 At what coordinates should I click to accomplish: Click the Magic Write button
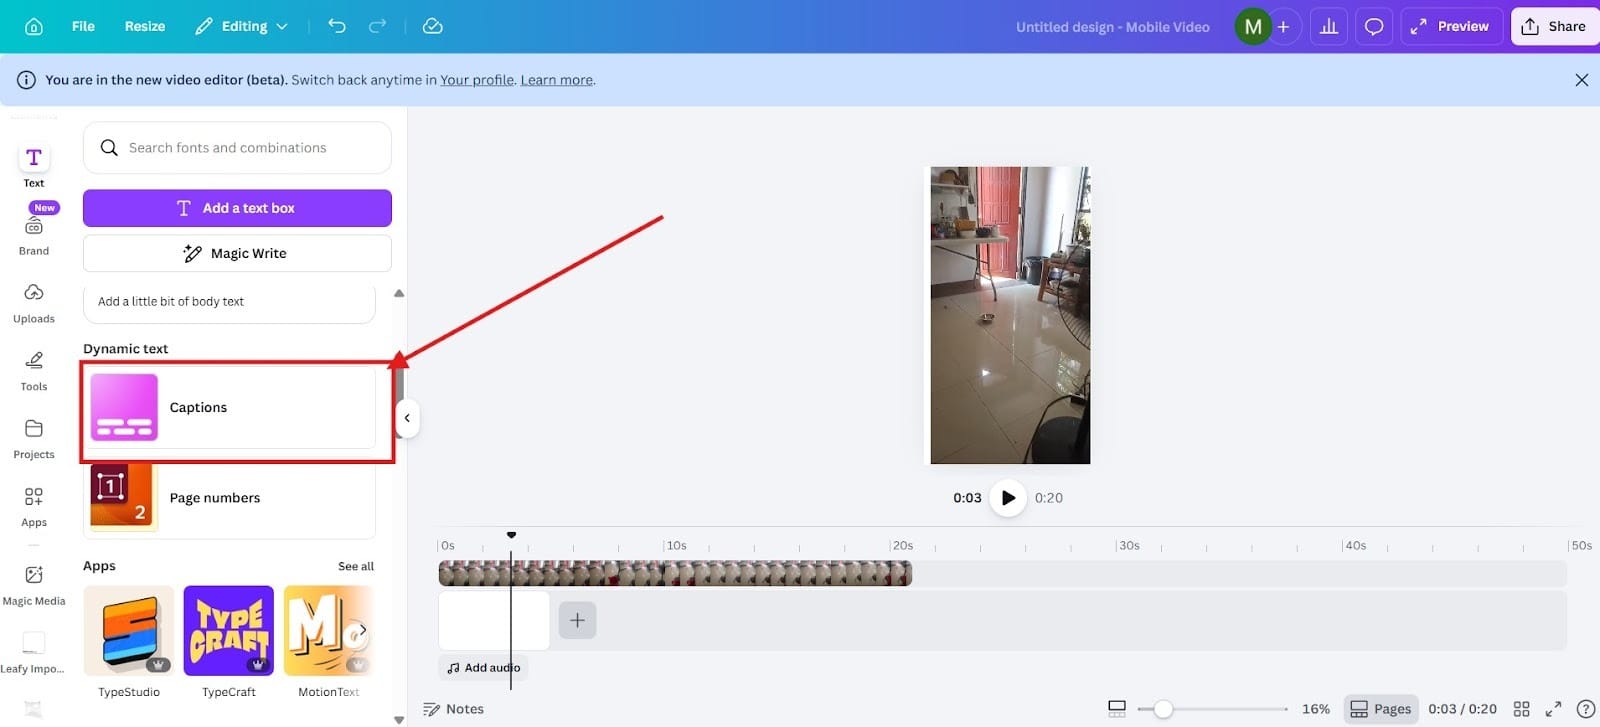(x=237, y=253)
